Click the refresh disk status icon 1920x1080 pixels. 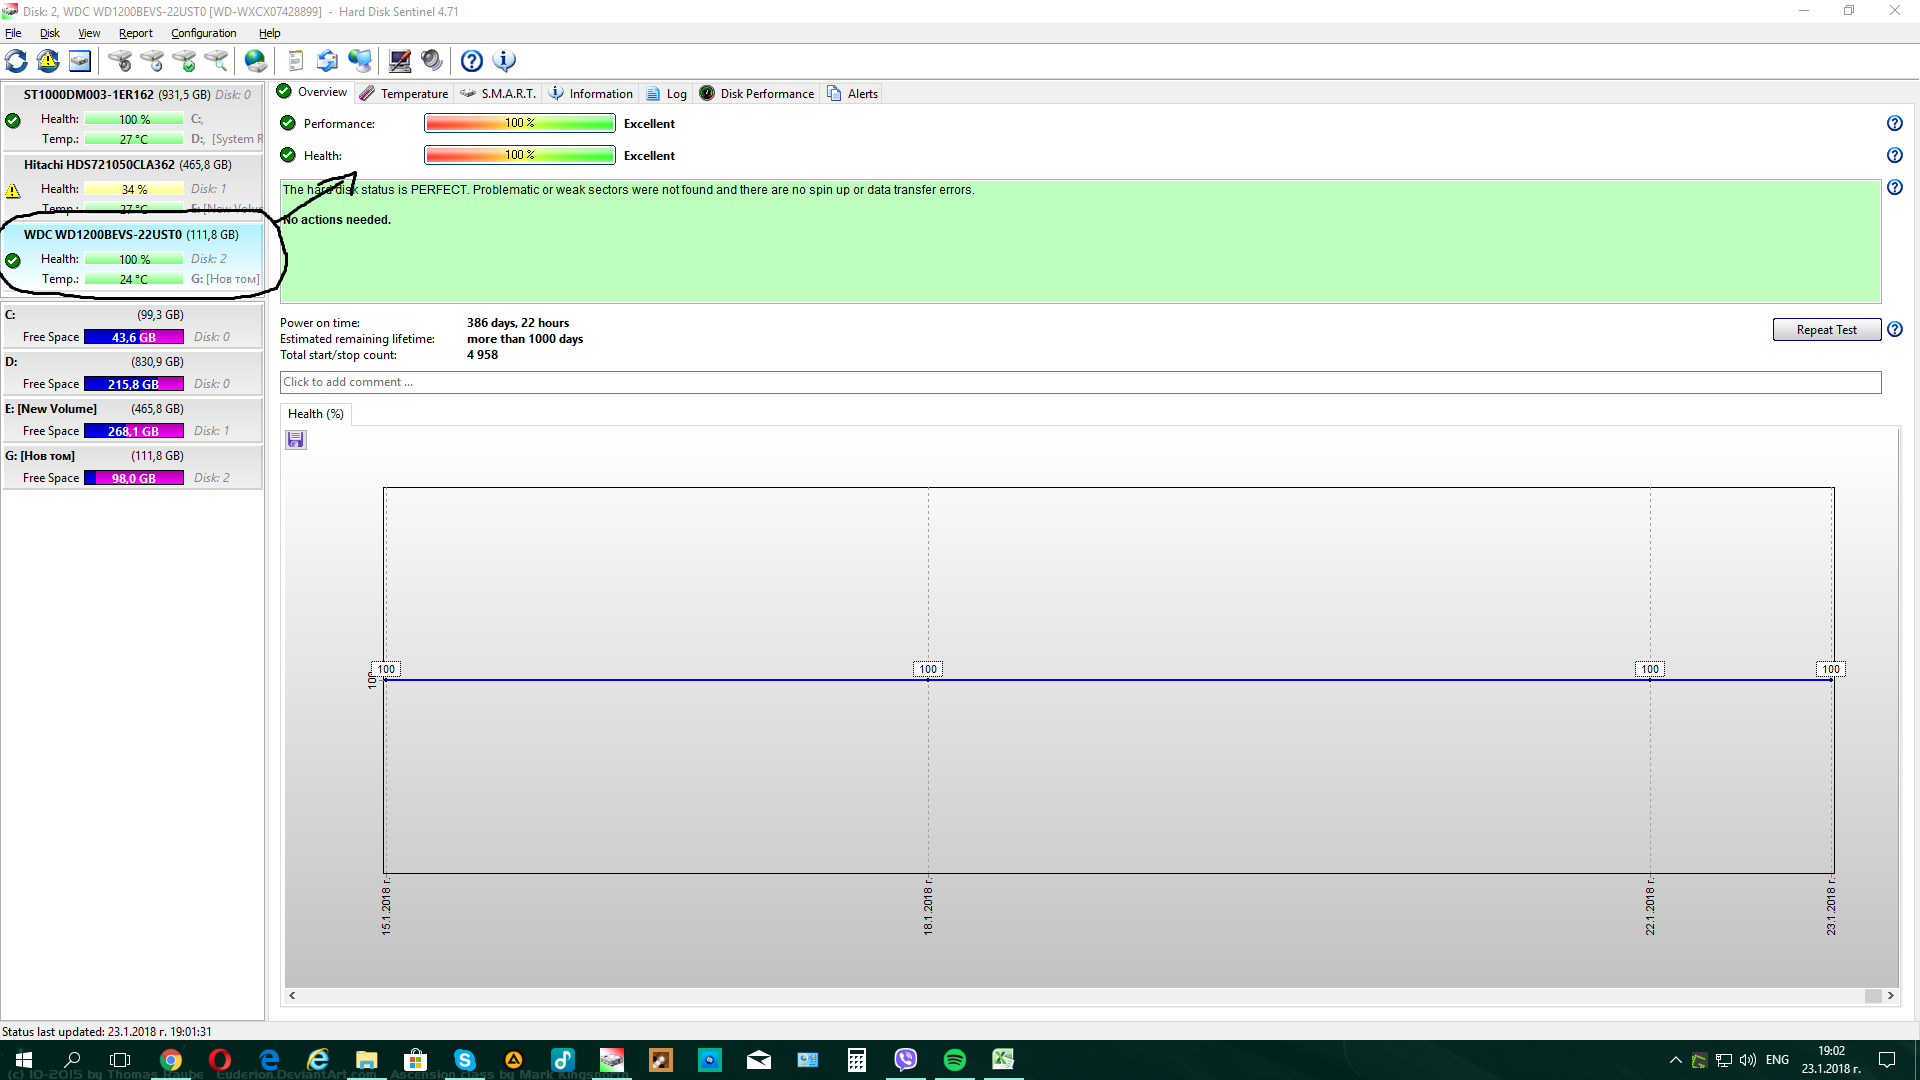click(x=16, y=61)
